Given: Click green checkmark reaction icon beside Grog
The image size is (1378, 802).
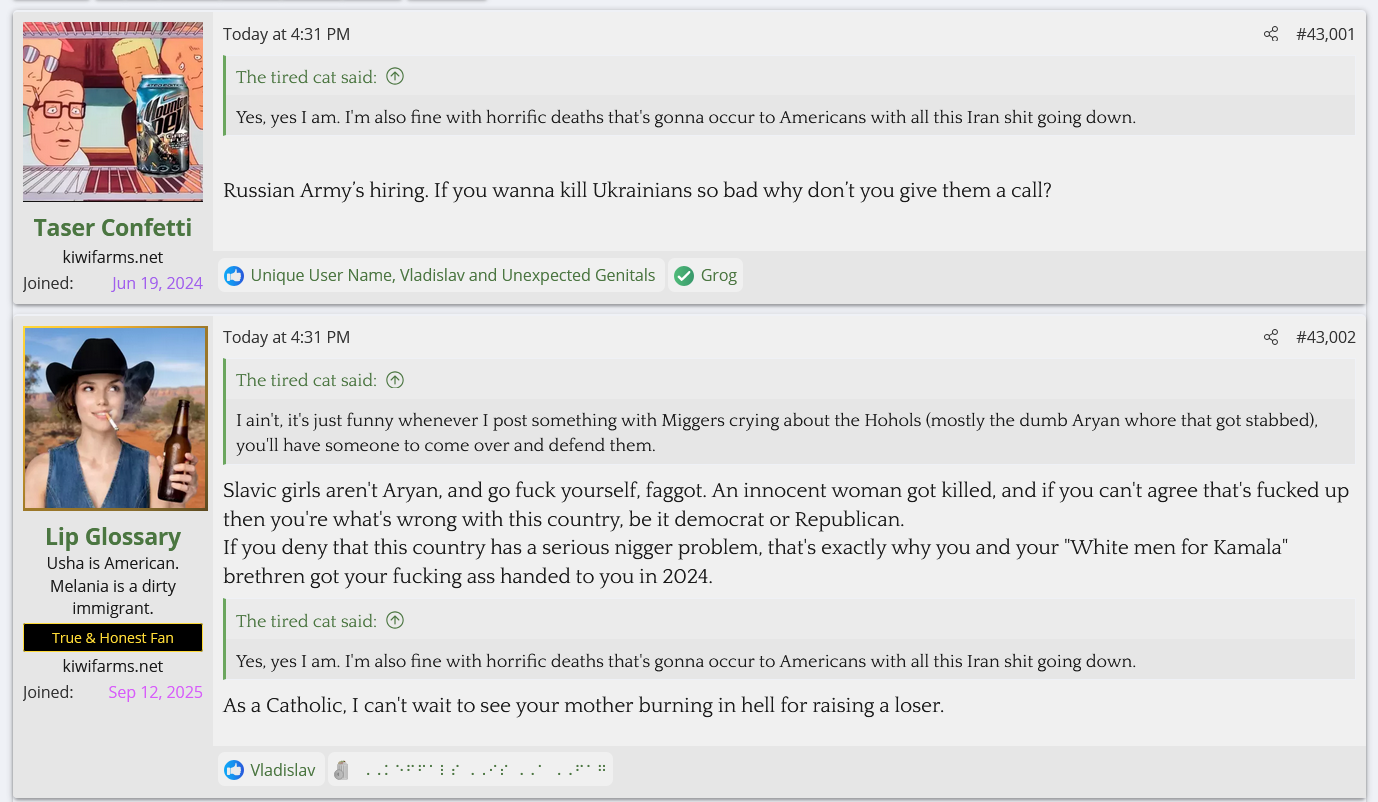Looking at the screenshot, I should coord(684,275).
